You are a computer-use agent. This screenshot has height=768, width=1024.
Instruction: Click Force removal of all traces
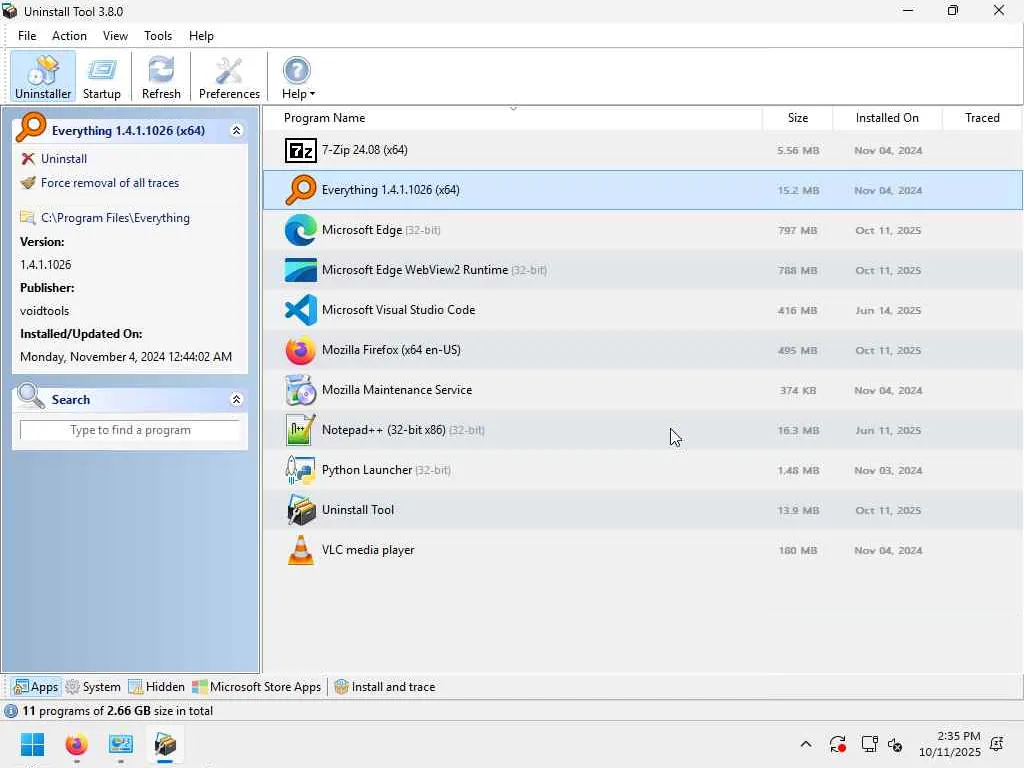(x=110, y=183)
